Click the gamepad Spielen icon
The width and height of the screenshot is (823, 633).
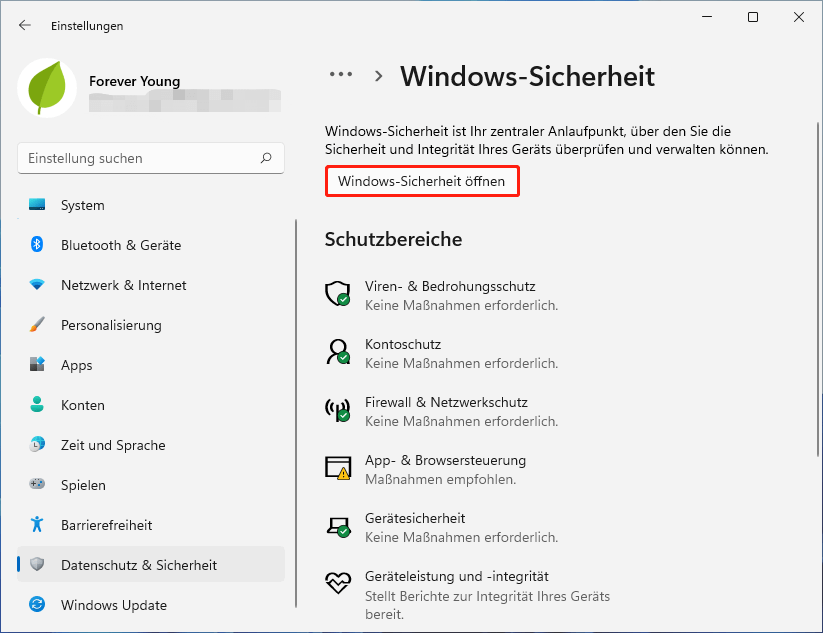point(37,483)
